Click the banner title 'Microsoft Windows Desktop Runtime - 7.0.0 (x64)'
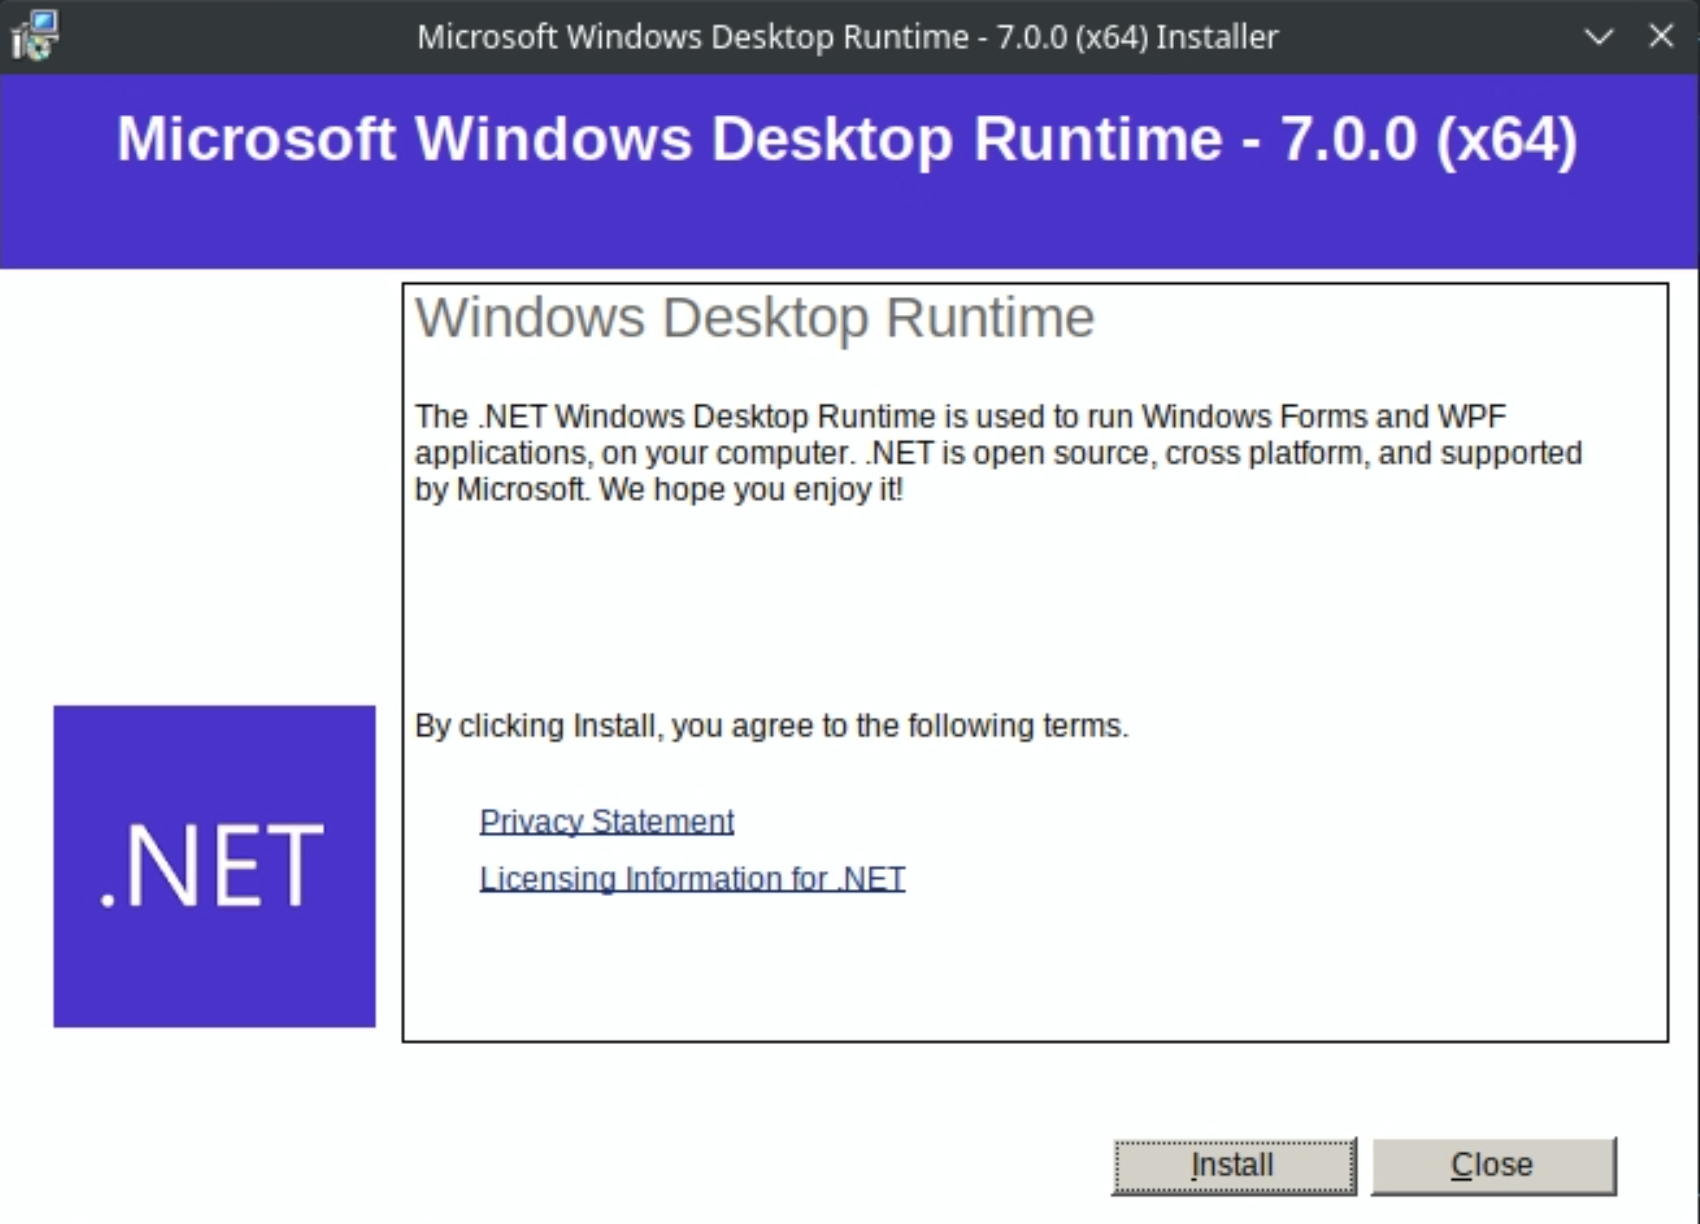The image size is (1700, 1224). pyautogui.click(x=847, y=138)
